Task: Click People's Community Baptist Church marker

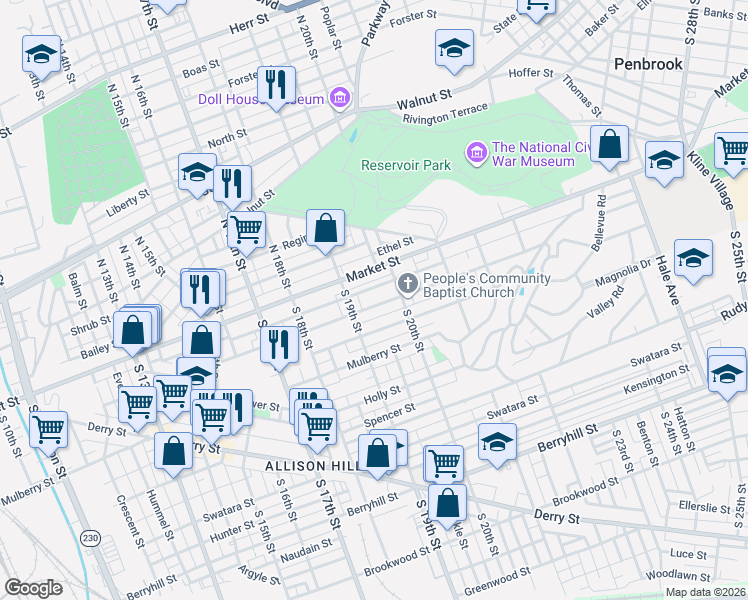Action: [408, 284]
